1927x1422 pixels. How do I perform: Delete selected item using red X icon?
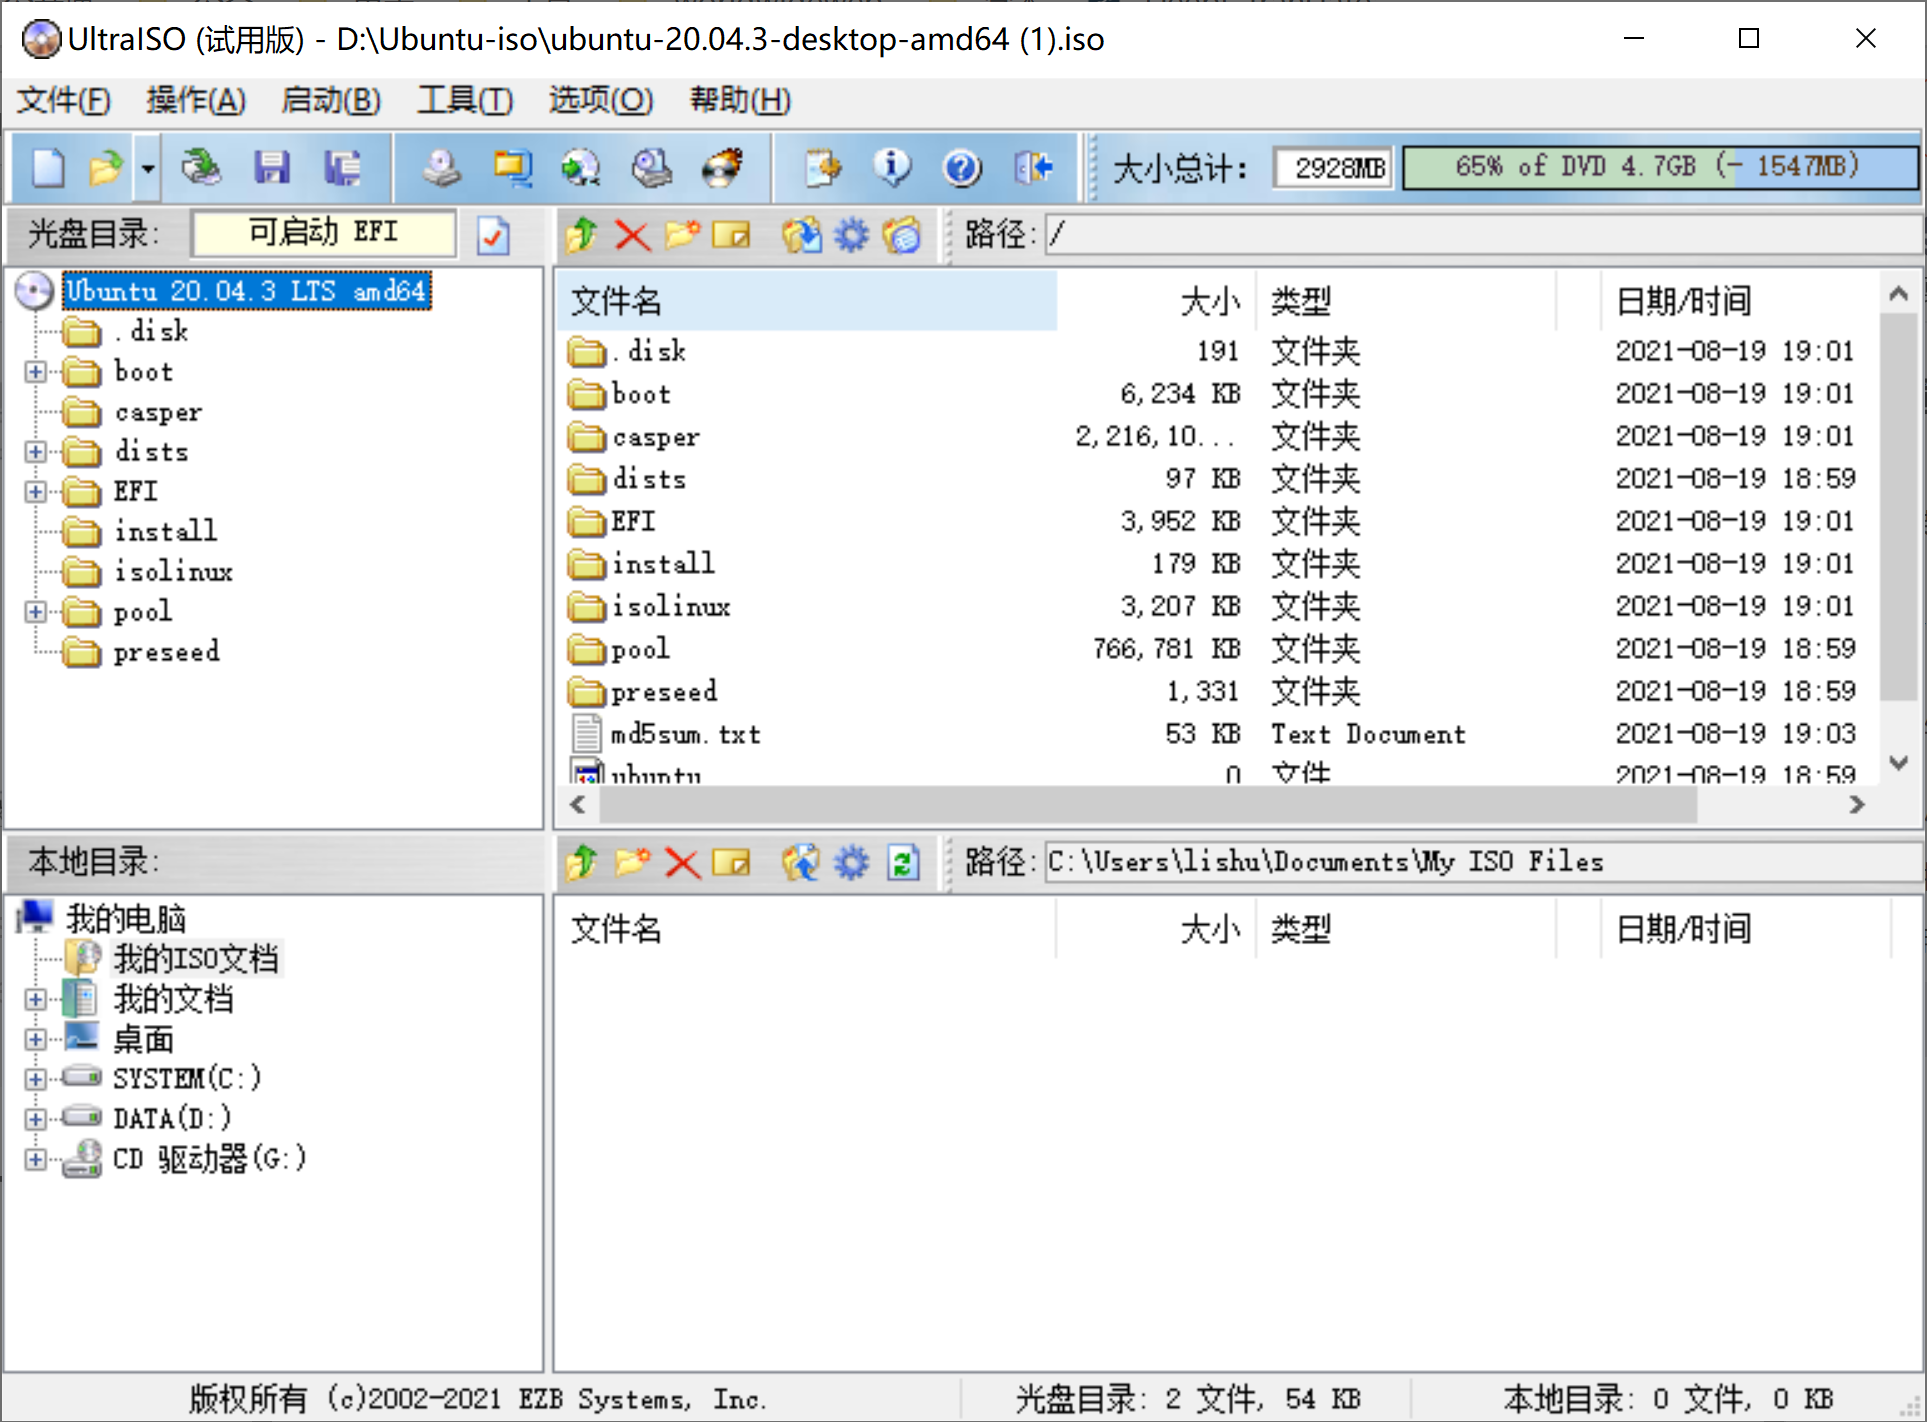[631, 235]
